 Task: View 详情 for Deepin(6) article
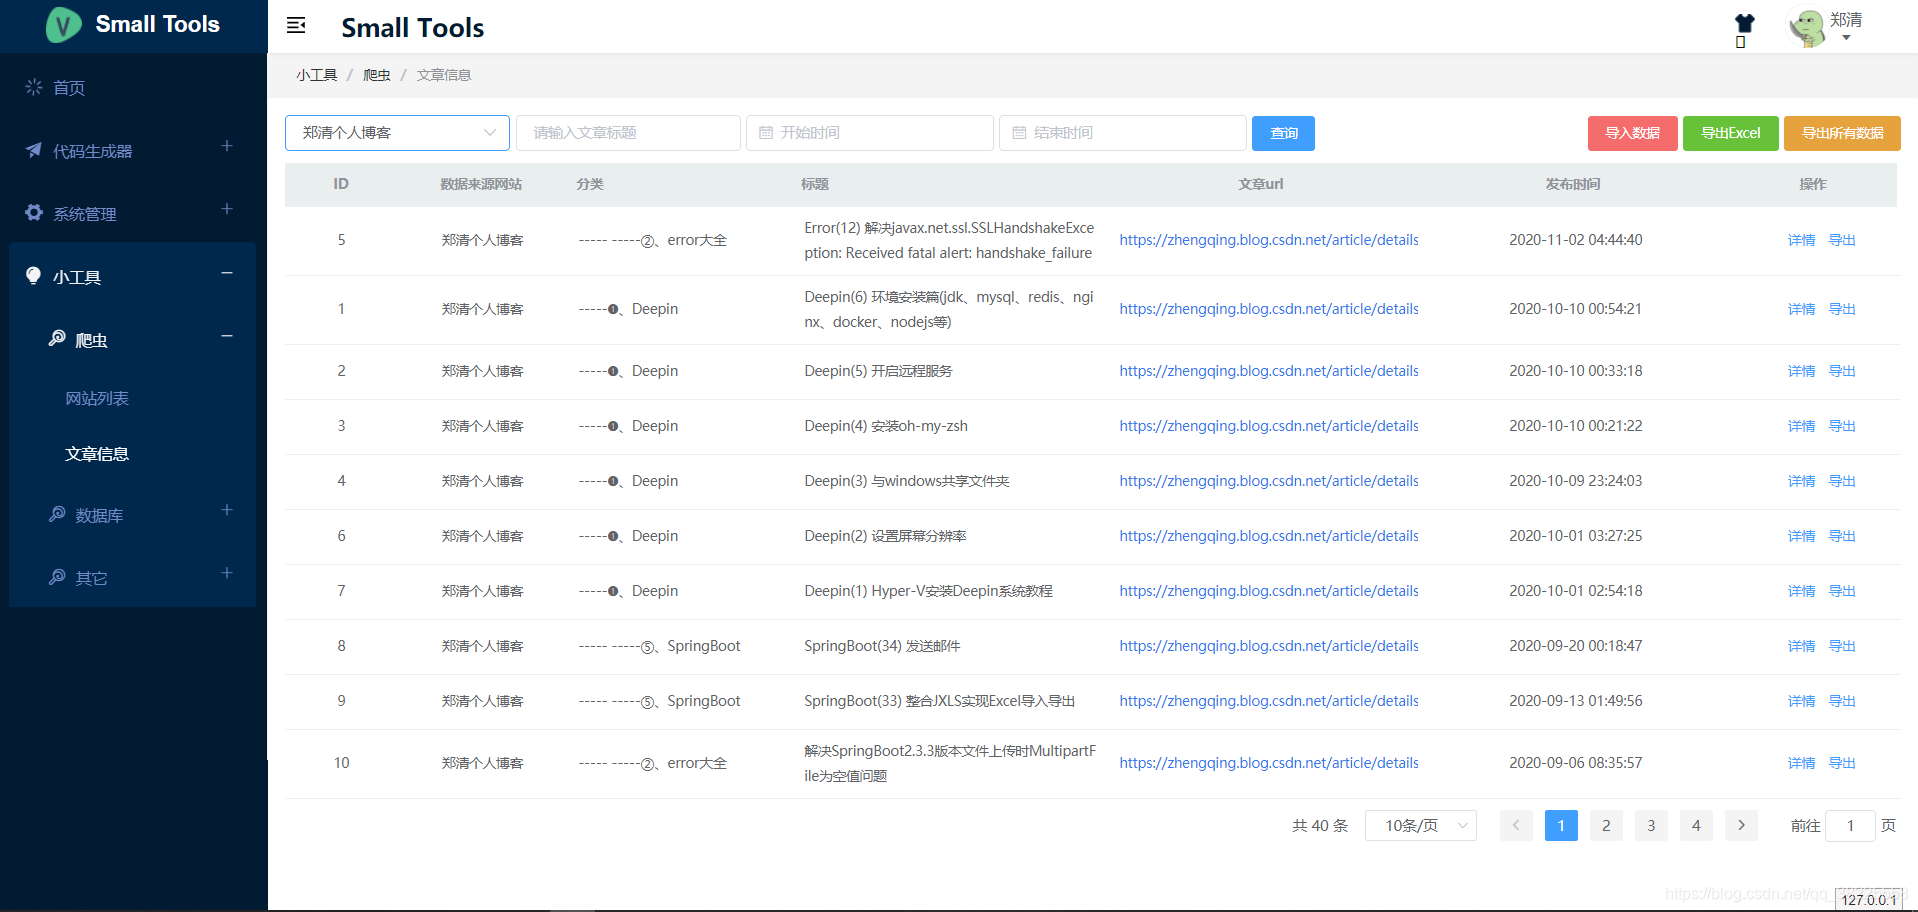(1801, 309)
